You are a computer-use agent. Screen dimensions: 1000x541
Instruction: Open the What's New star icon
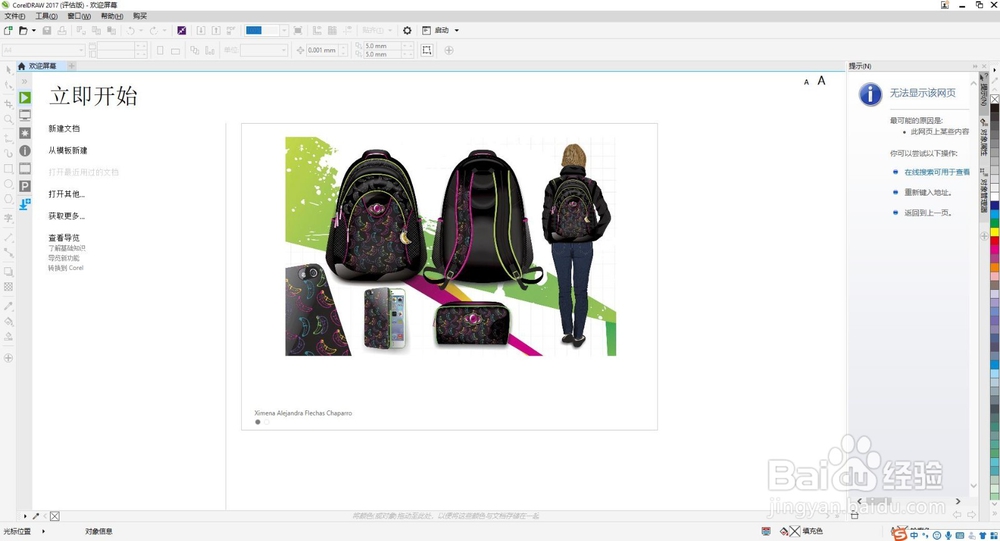[x=25, y=133]
